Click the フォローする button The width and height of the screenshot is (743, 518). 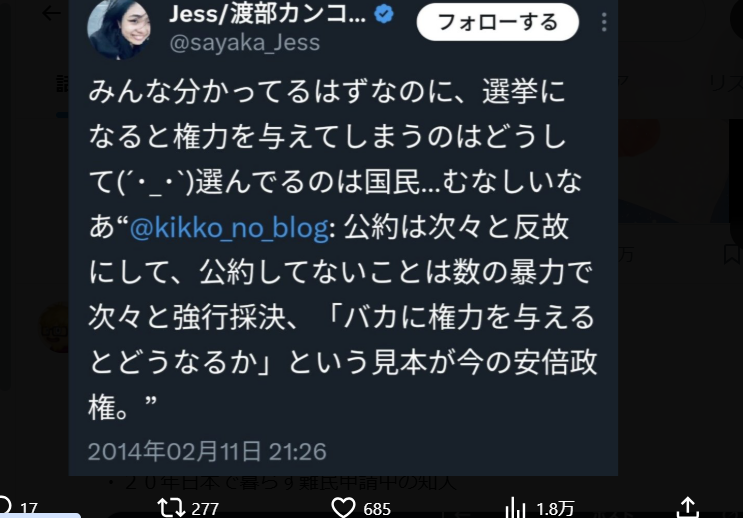click(x=498, y=22)
